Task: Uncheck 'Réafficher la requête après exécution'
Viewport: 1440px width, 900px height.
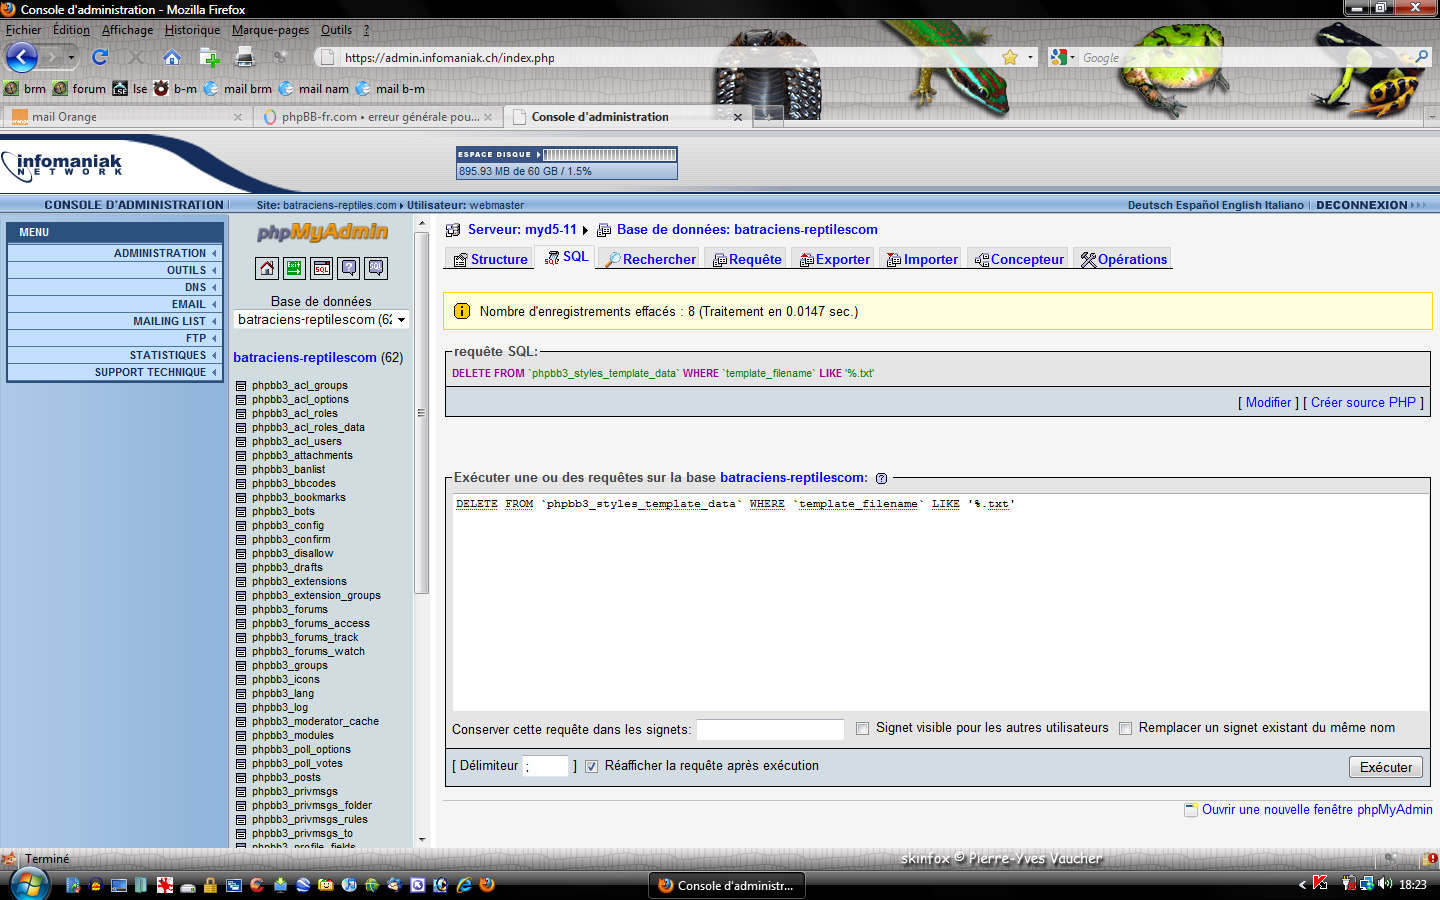Action: pyautogui.click(x=591, y=767)
